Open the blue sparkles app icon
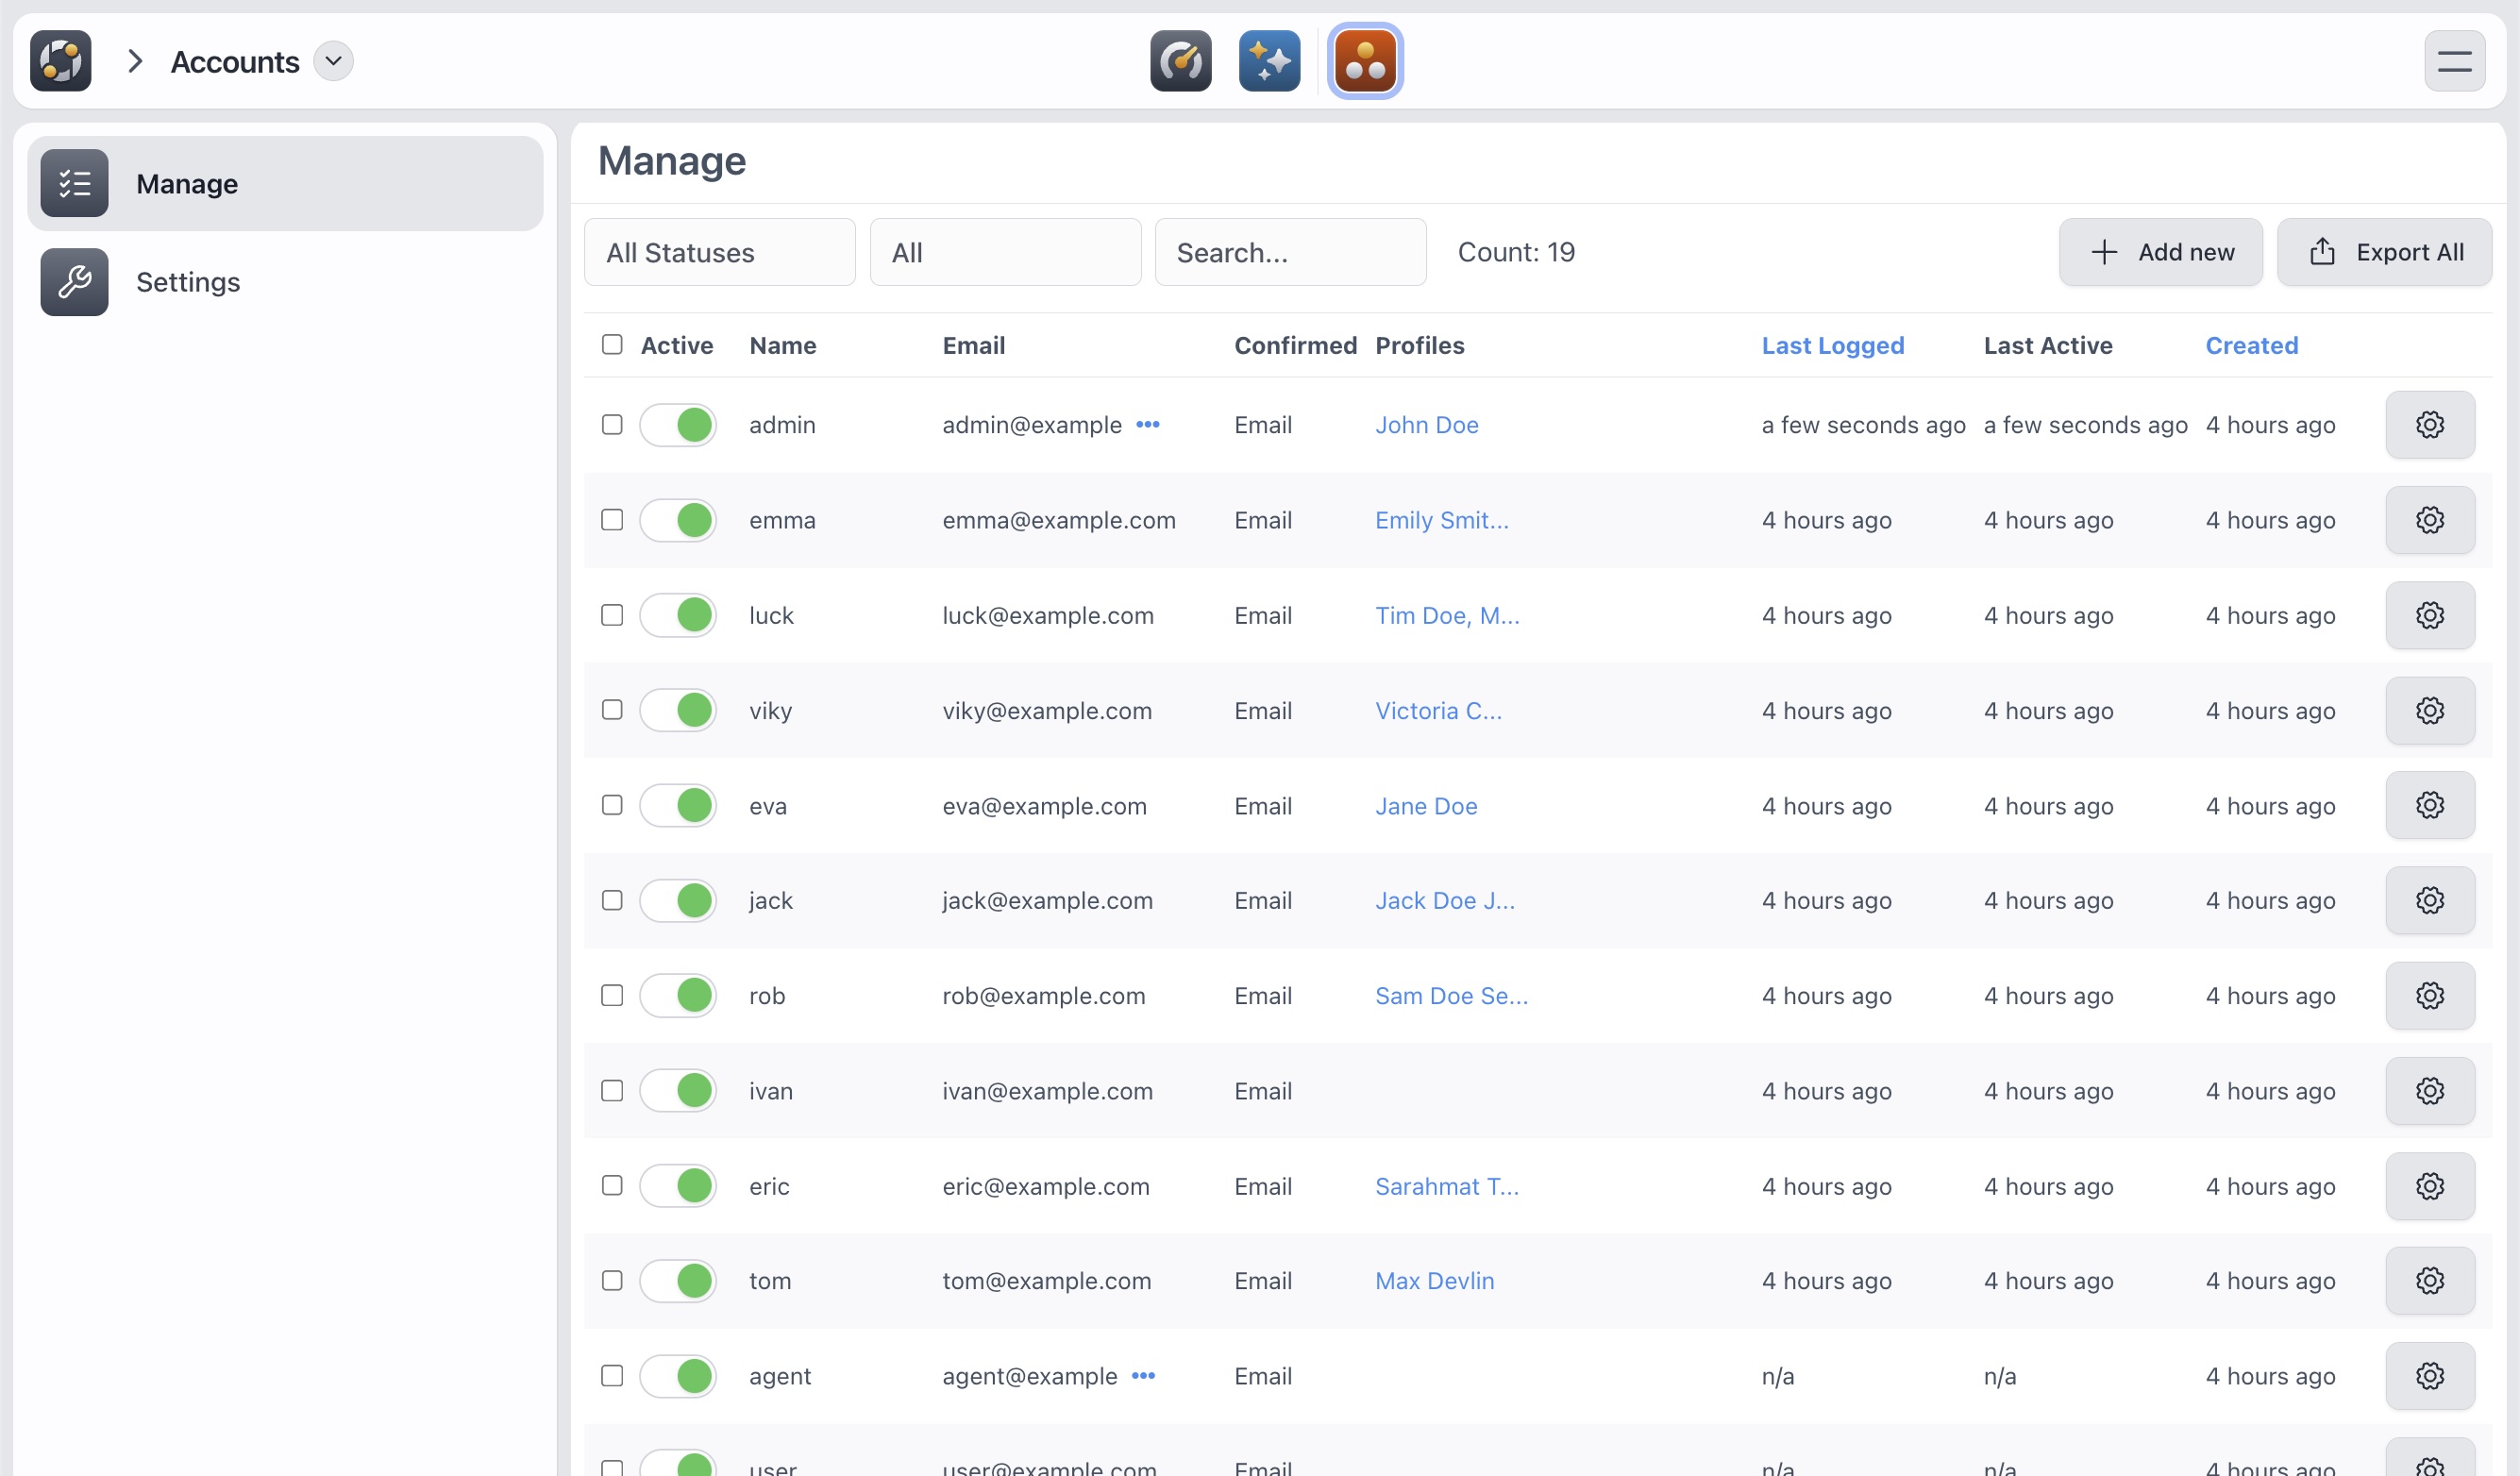This screenshot has width=2520, height=1476. [1269, 61]
